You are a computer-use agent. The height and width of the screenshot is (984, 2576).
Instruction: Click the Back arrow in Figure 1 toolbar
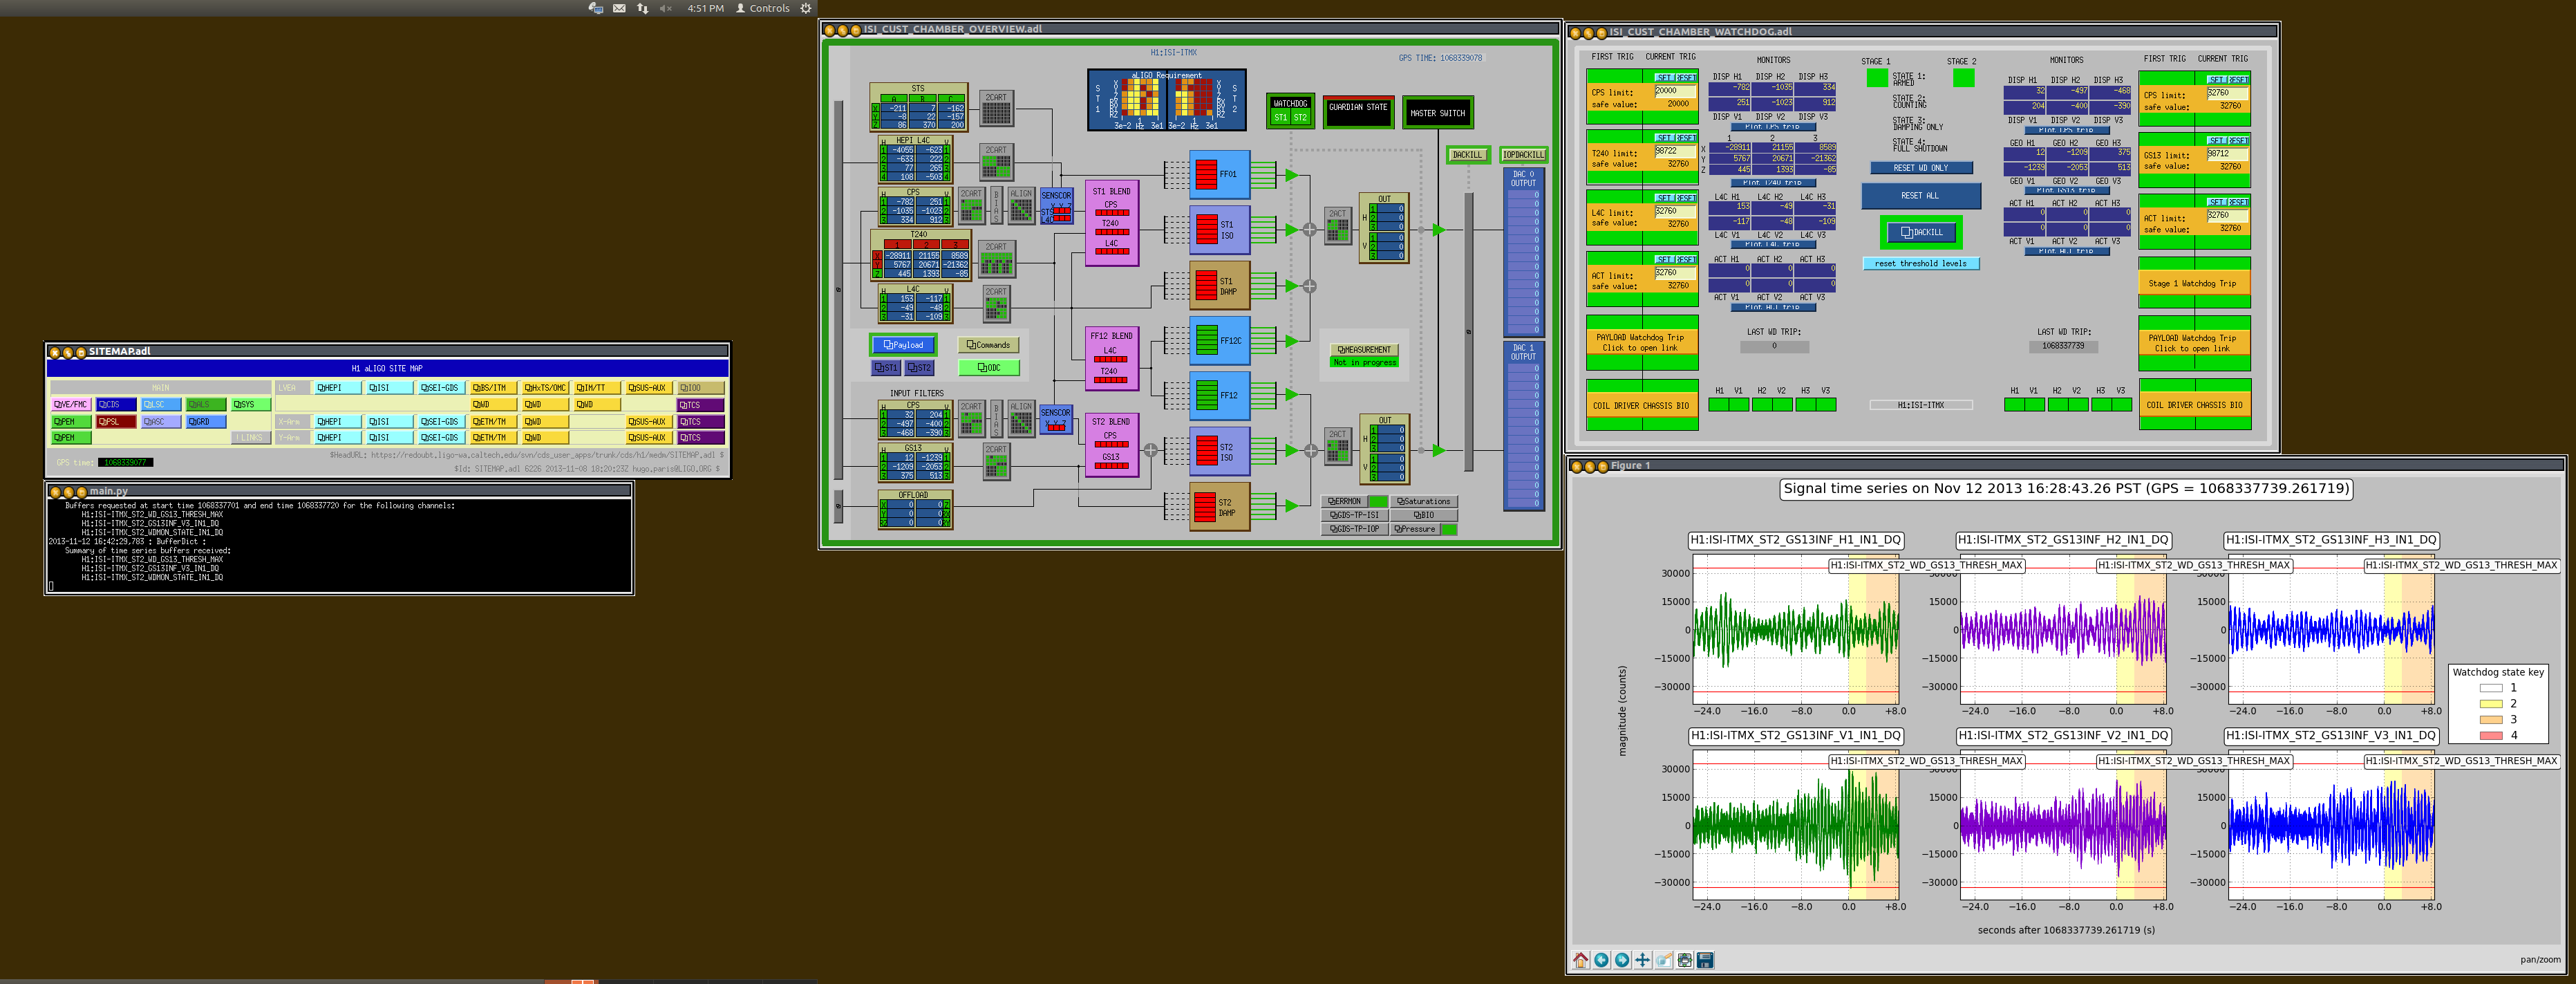click(1601, 960)
